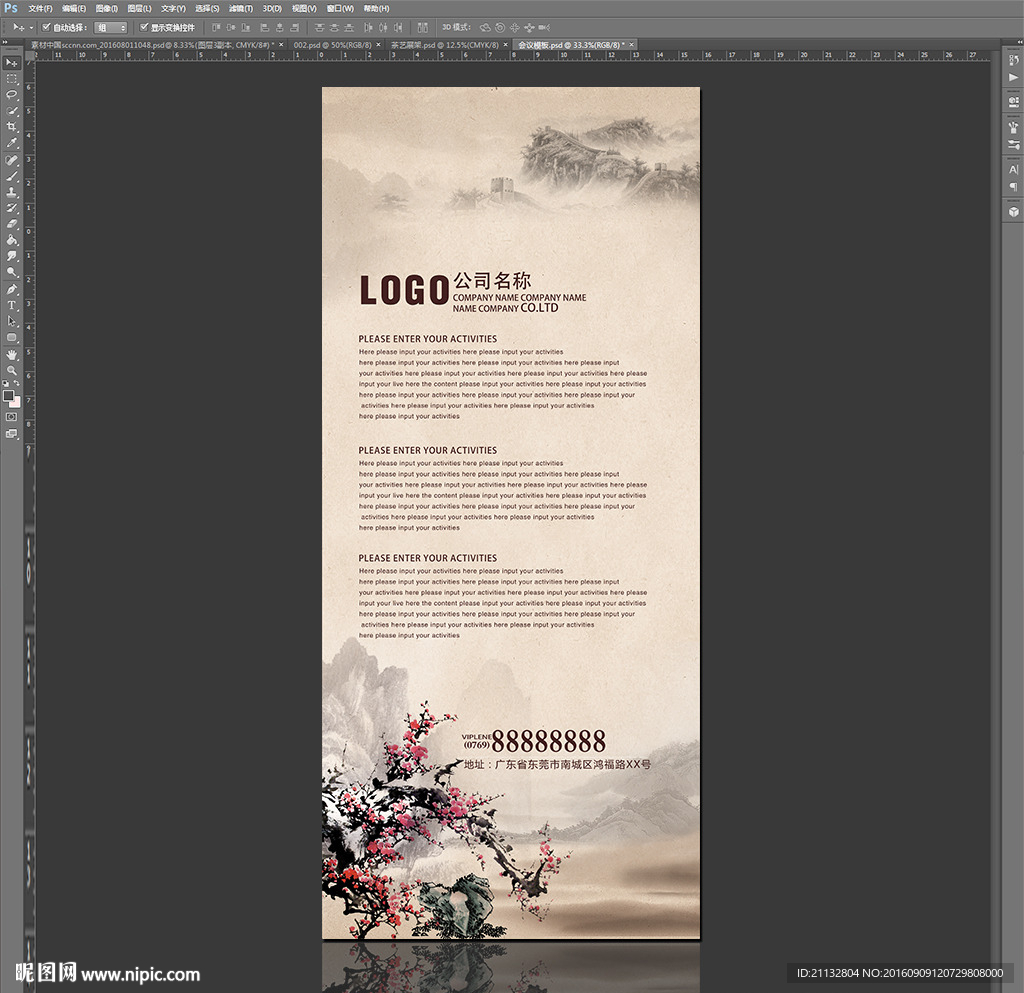Open the 滤镜(T) menu

(x=240, y=8)
